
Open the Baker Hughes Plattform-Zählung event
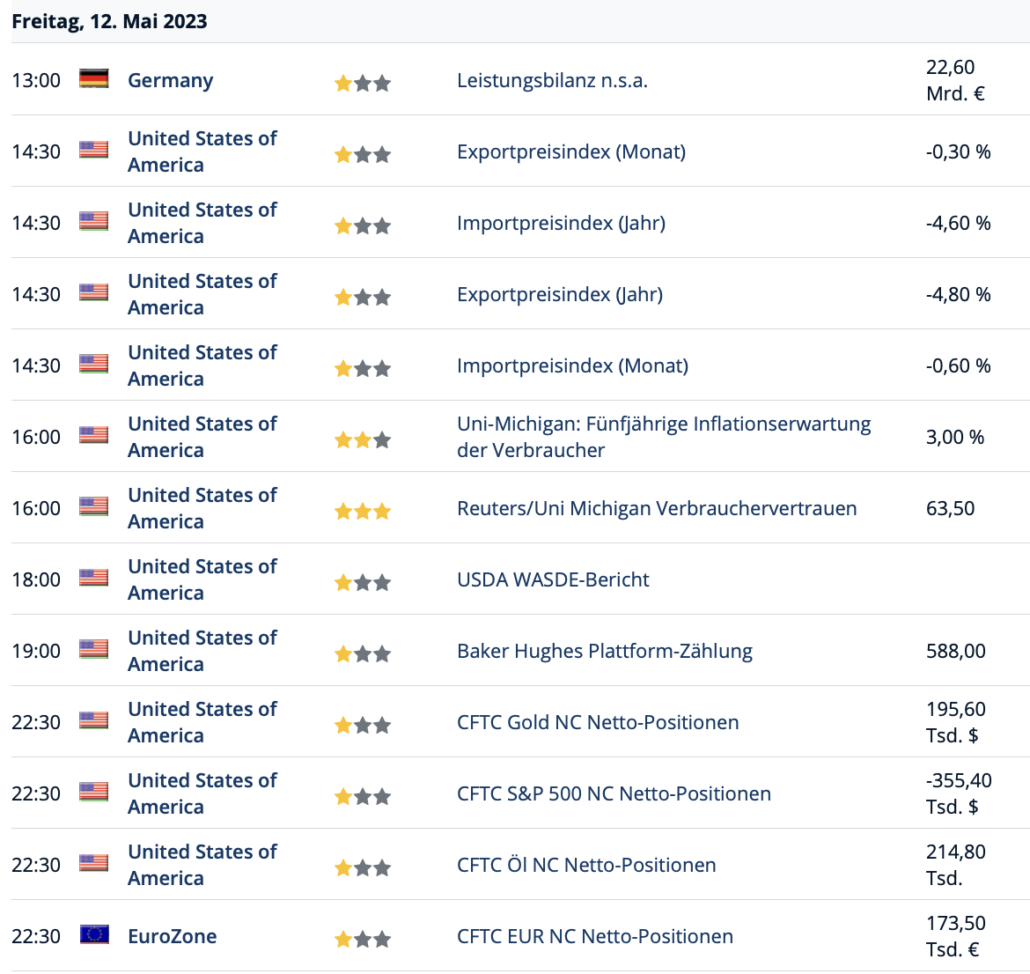(605, 651)
